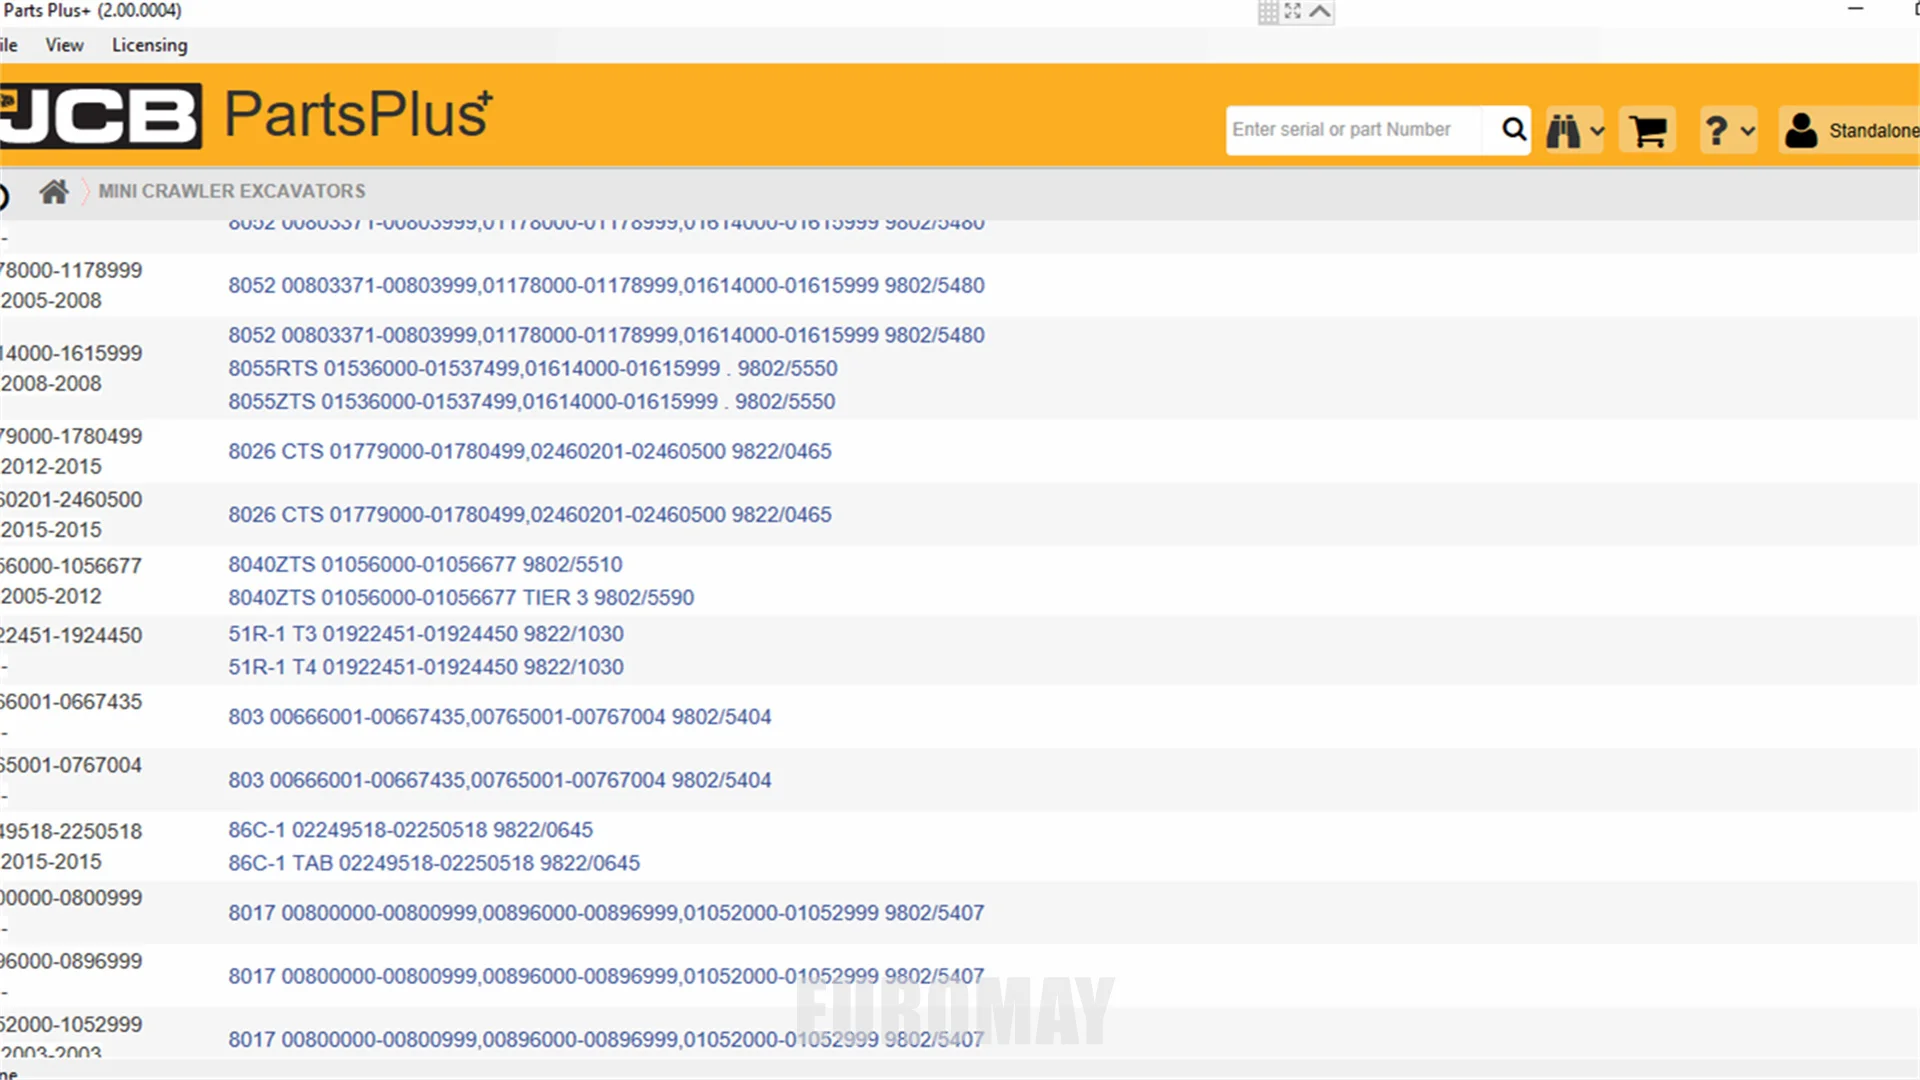Open the Licensing menu
This screenshot has height=1080, width=1920.
click(149, 45)
